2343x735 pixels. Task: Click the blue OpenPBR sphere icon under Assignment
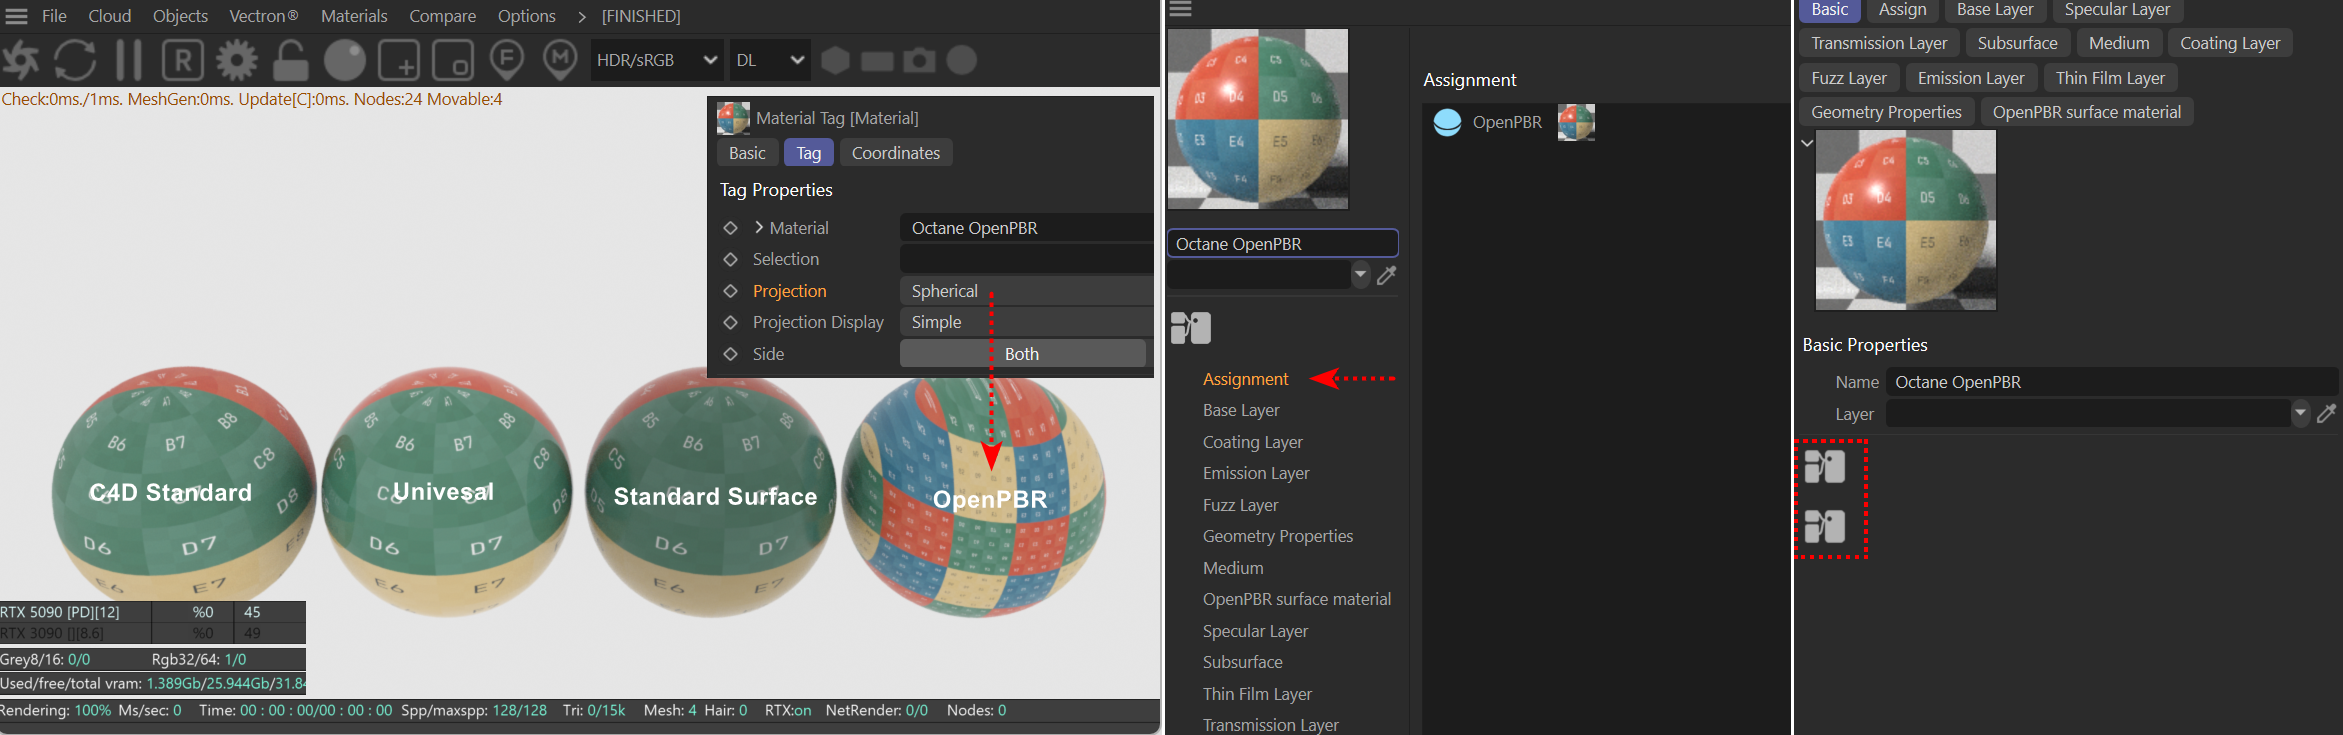click(x=1447, y=122)
